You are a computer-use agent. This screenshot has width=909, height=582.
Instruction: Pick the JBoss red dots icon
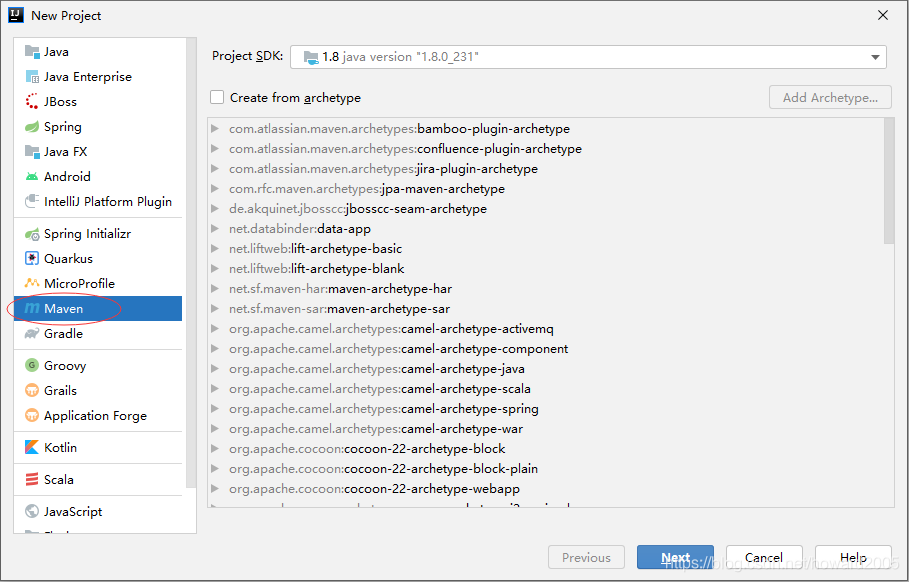tap(32, 101)
